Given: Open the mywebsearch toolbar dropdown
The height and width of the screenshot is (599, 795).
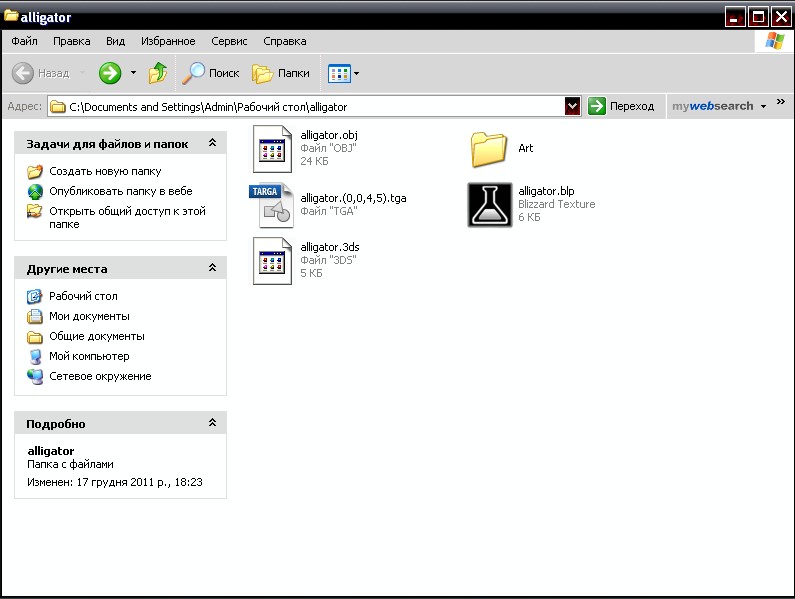Looking at the screenshot, I should point(763,107).
